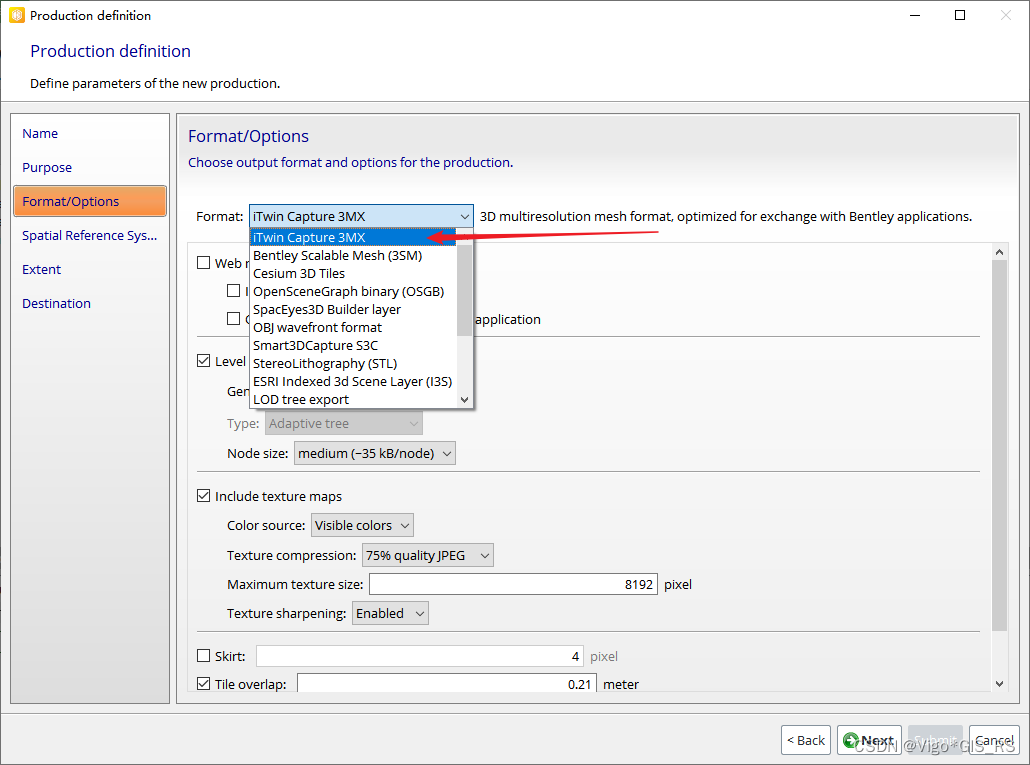The image size is (1030, 765).
Task: Click the Next button
Action: pyautogui.click(x=869, y=740)
